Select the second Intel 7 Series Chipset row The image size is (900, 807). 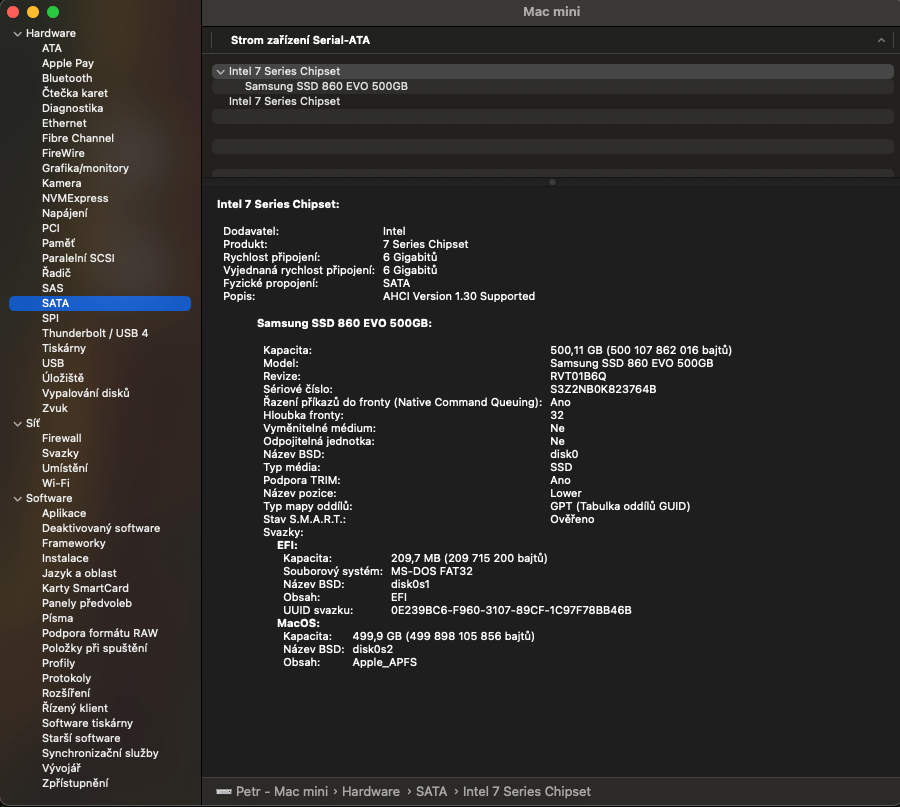point(284,101)
